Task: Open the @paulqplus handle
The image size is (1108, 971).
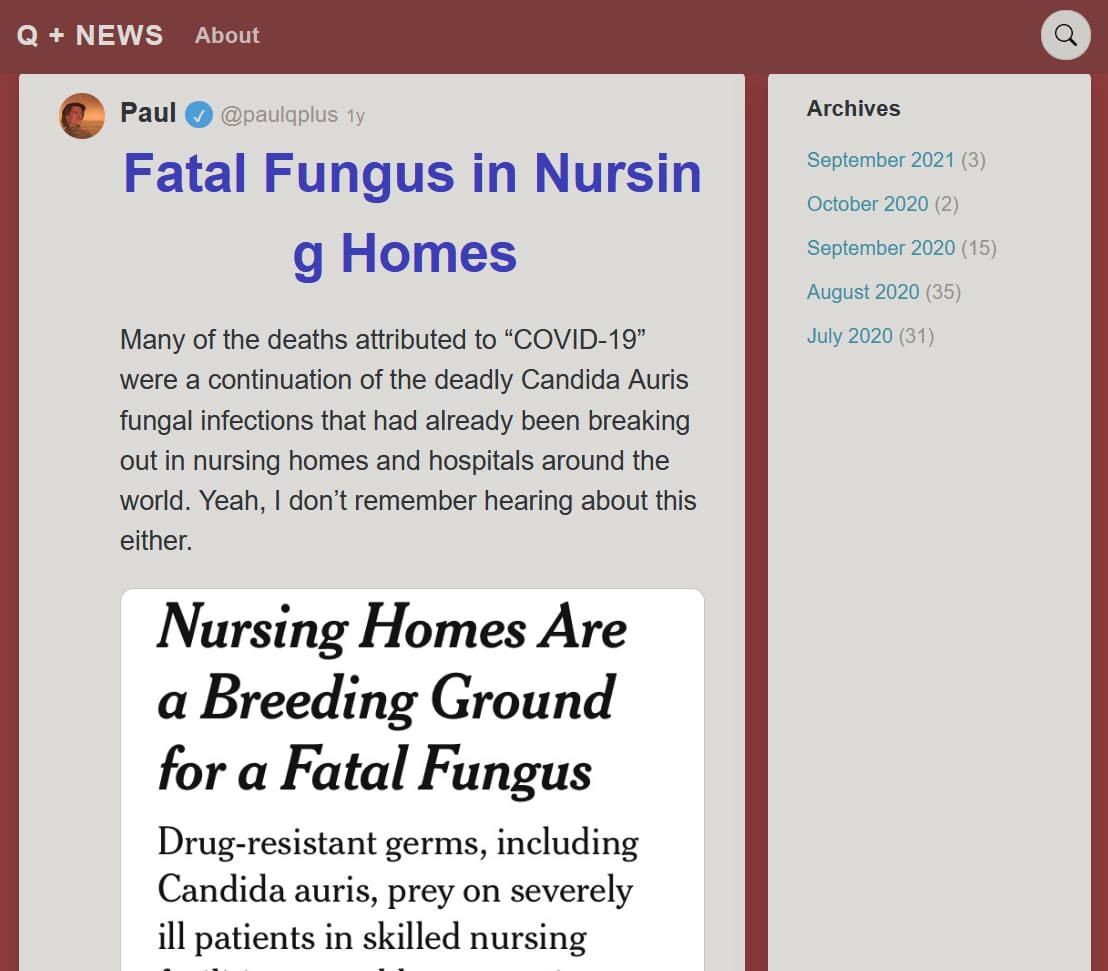Action: (x=279, y=114)
